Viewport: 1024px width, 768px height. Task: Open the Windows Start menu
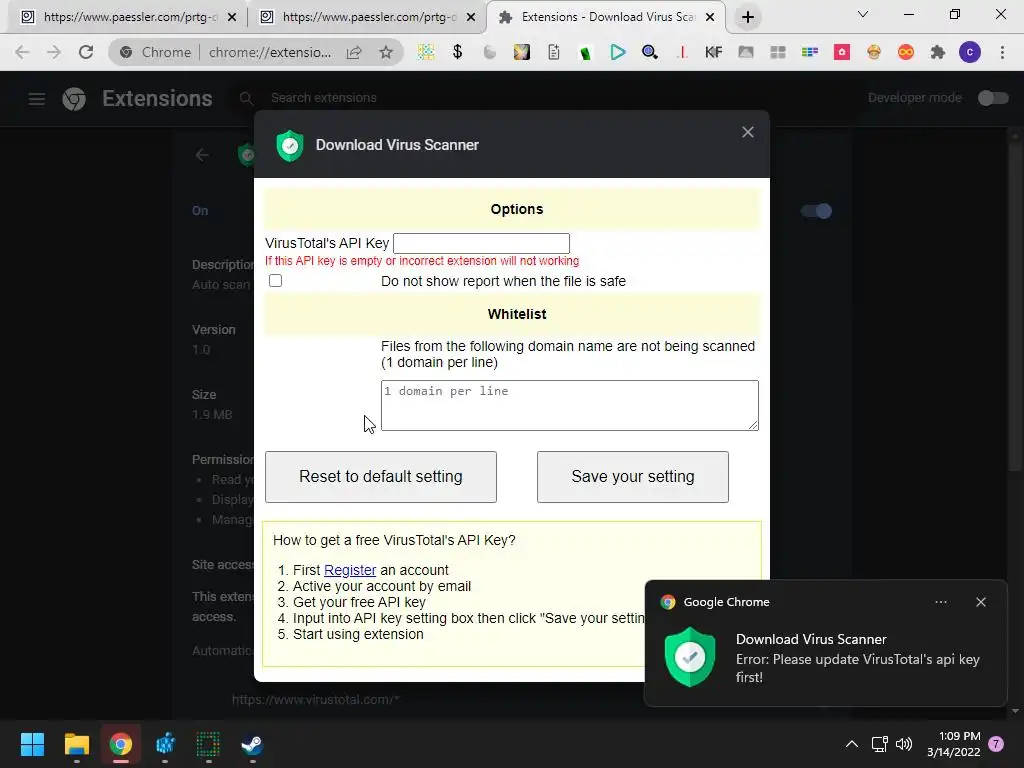[32, 744]
